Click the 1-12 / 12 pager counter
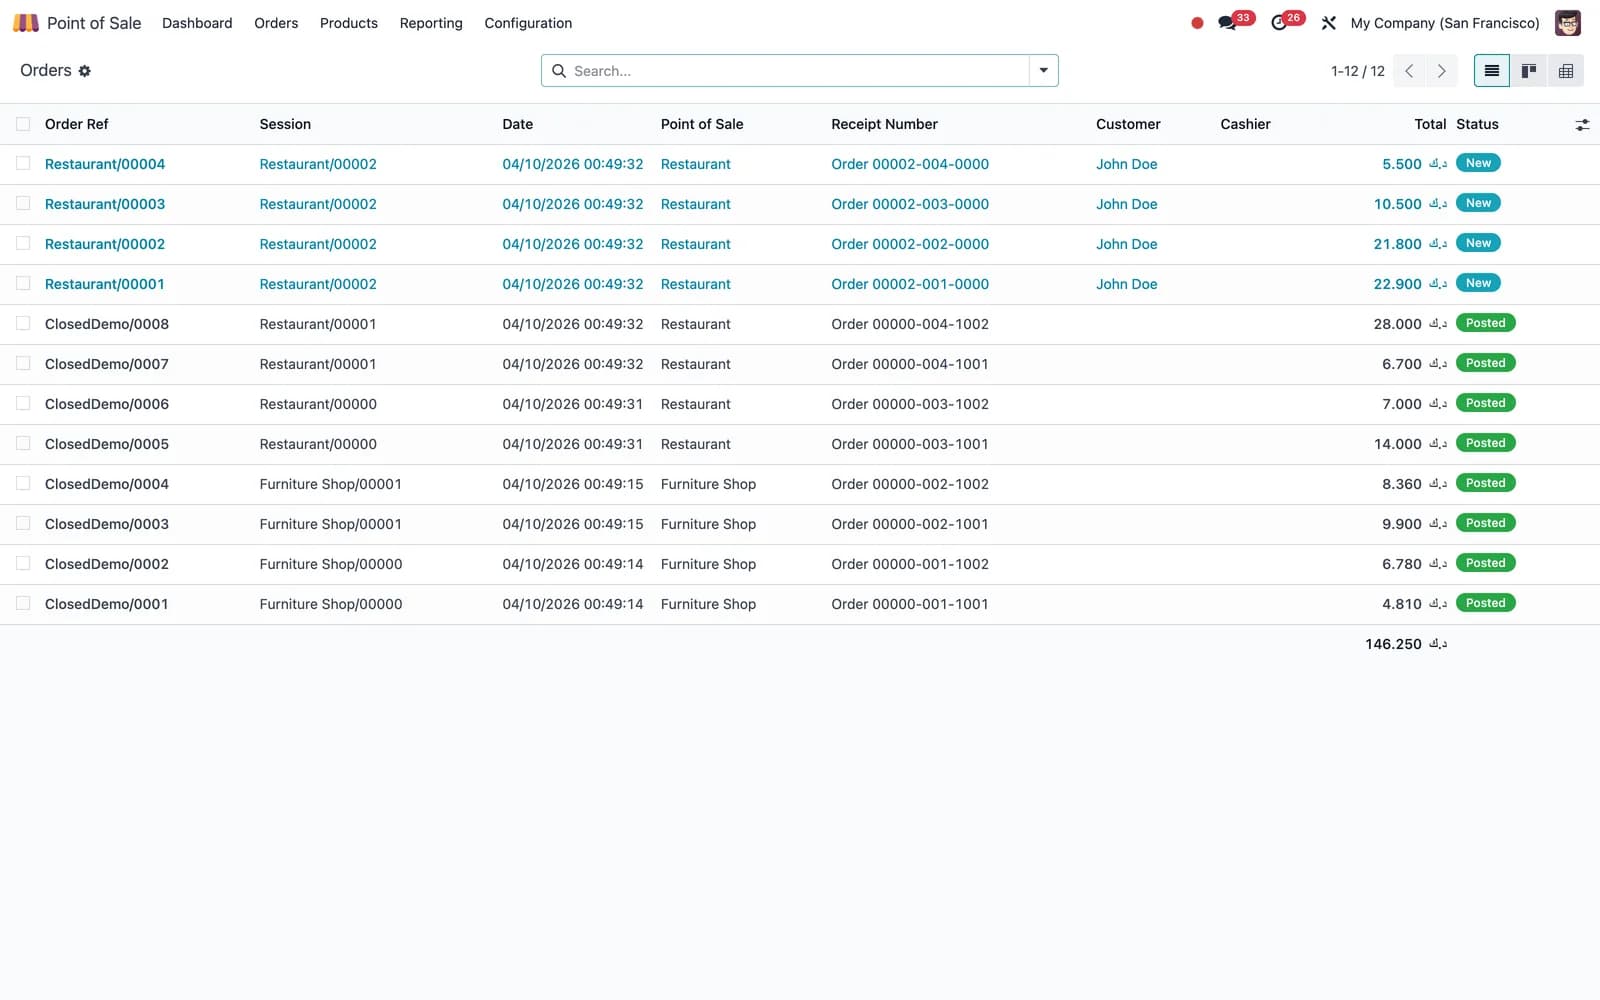Screen dimensions: 1600x1000 click(1358, 71)
